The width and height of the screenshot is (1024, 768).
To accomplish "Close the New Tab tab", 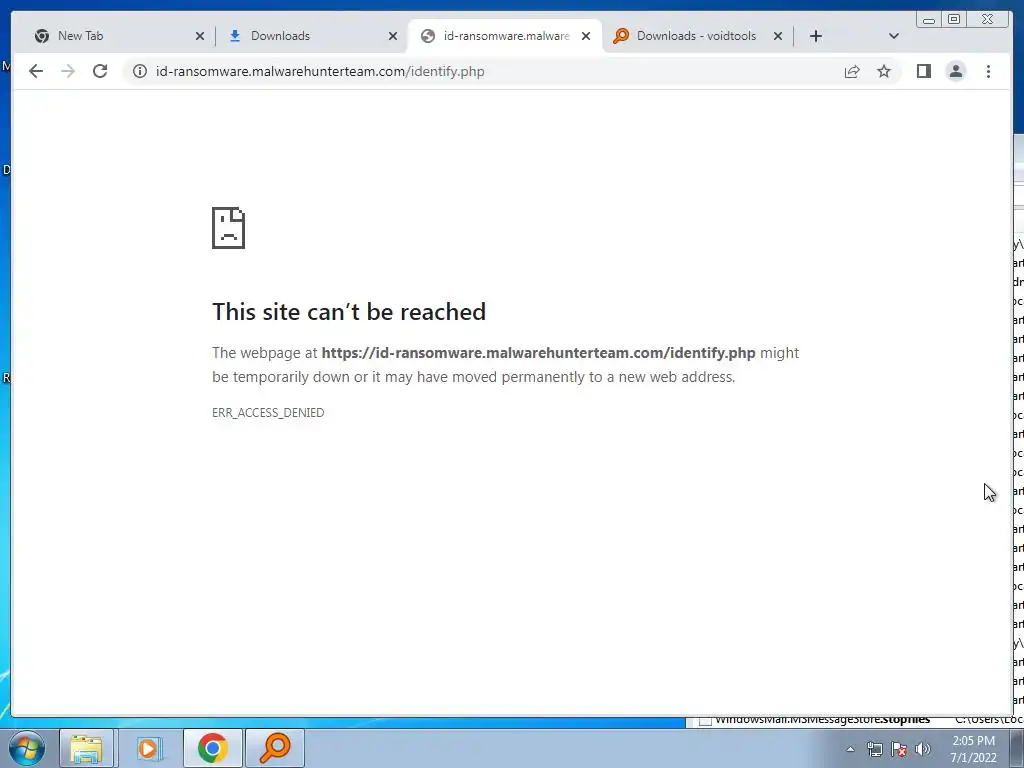I will [x=200, y=36].
